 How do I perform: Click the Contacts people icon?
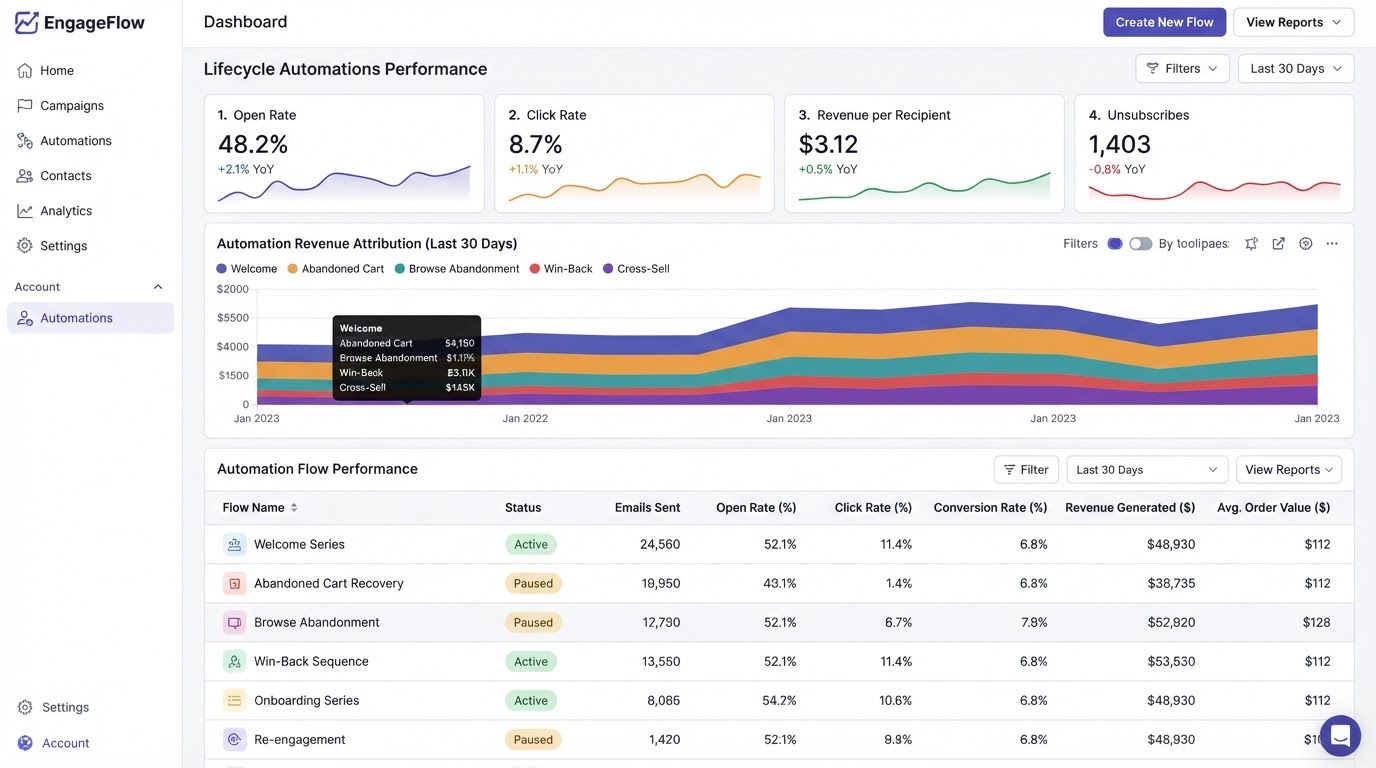[x=25, y=175]
